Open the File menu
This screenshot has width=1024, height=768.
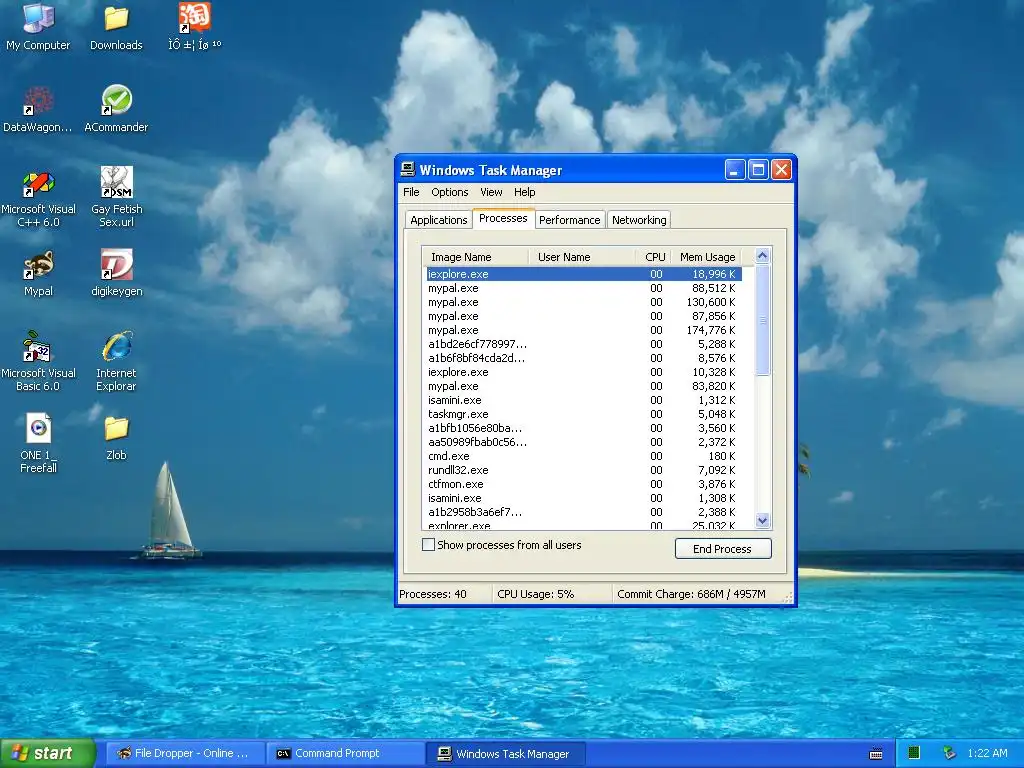(411, 192)
